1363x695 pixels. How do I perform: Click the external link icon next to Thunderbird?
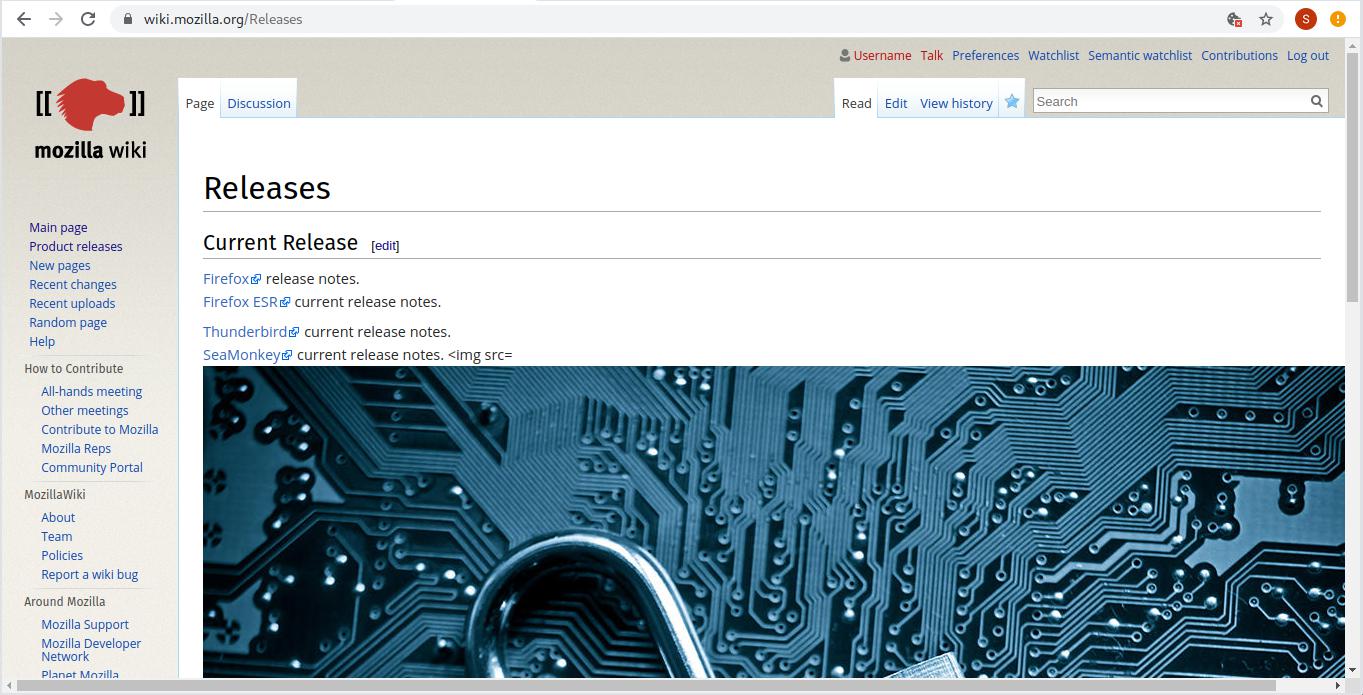coord(295,331)
